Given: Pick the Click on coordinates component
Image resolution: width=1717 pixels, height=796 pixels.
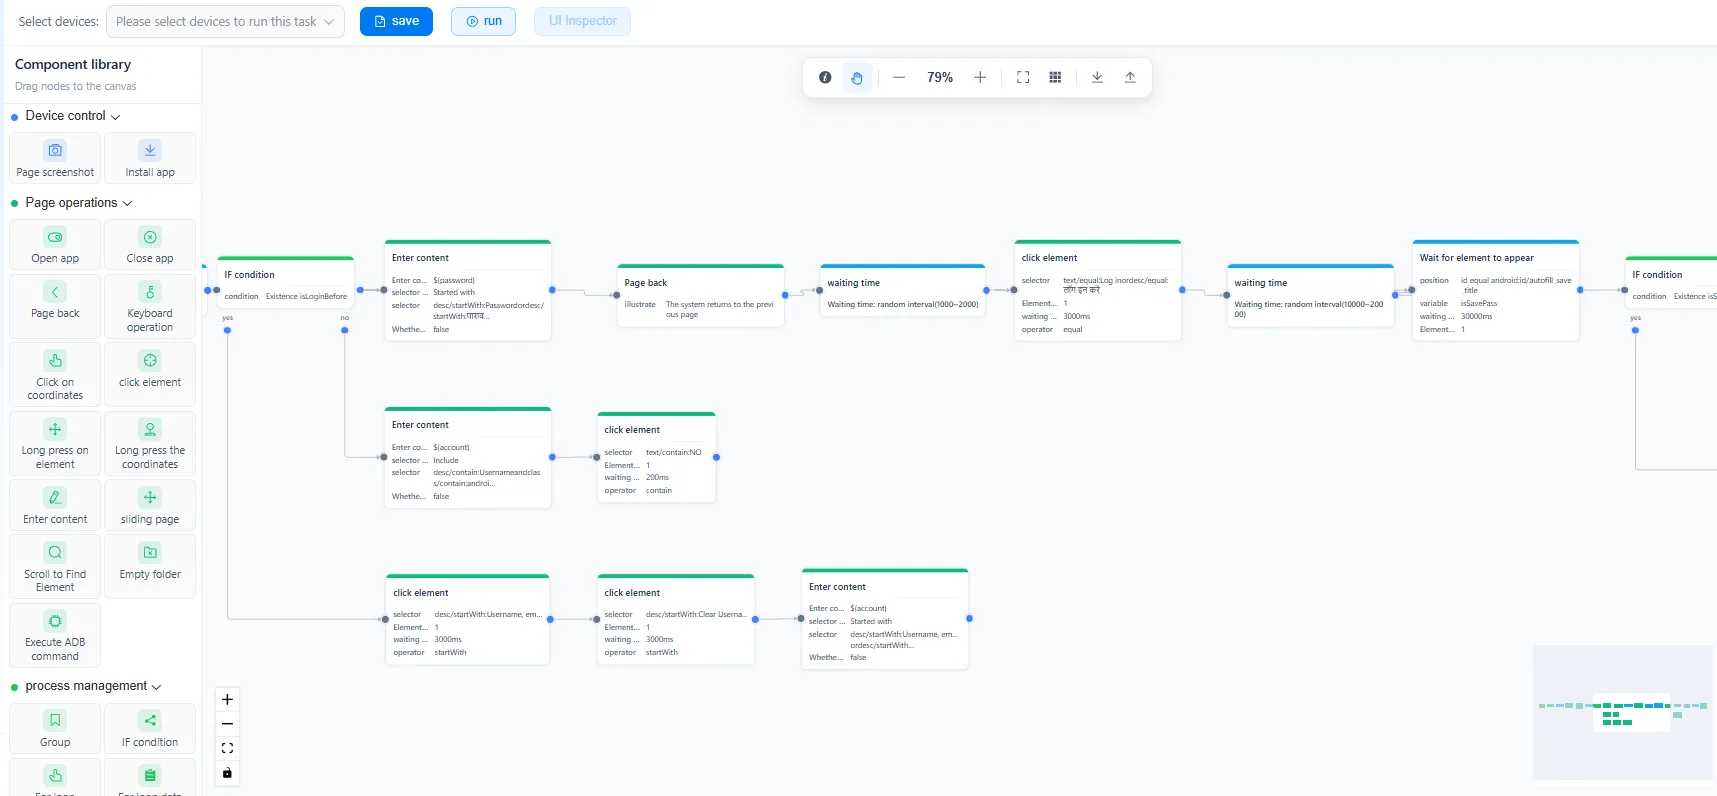Looking at the screenshot, I should (x=55, y=375).
